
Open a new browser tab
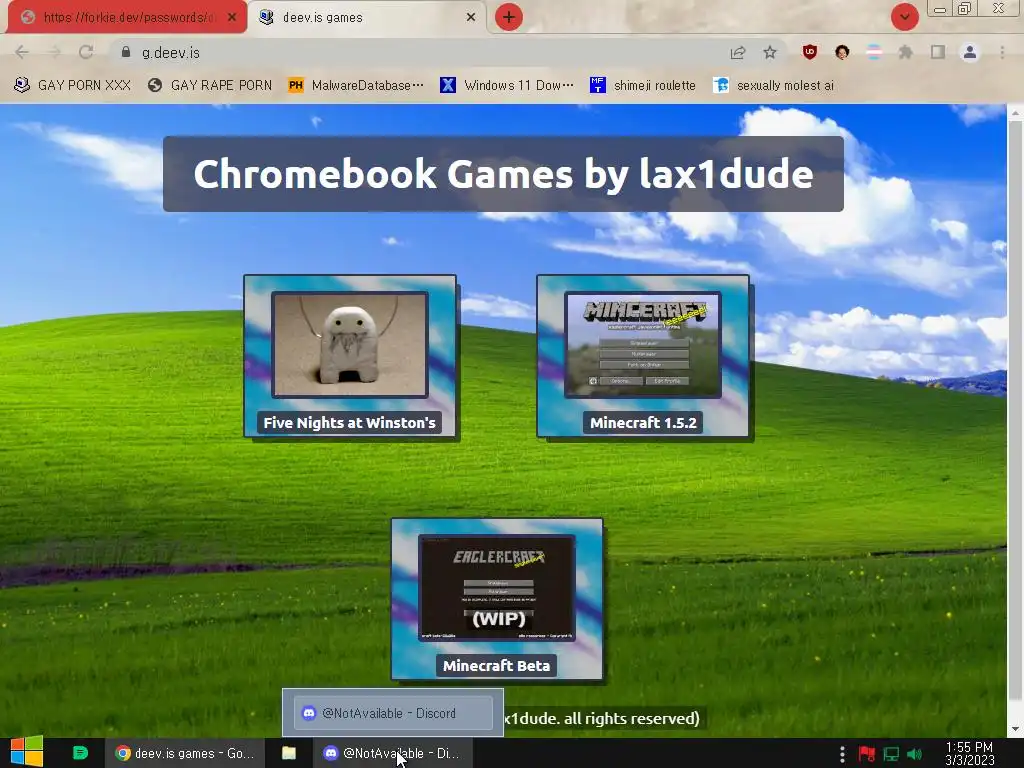pos(509,18)
